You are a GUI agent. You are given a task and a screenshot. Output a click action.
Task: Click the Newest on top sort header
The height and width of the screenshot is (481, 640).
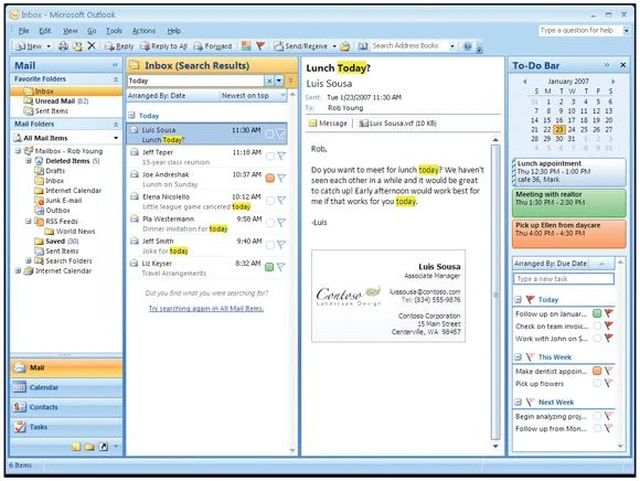pos(253,96)
